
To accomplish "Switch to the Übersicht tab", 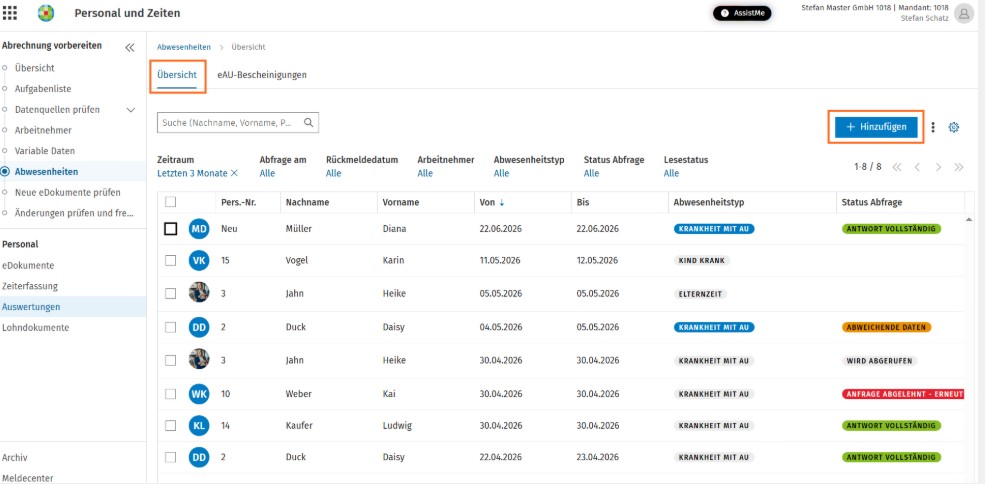I will click(x=177, y=74).
